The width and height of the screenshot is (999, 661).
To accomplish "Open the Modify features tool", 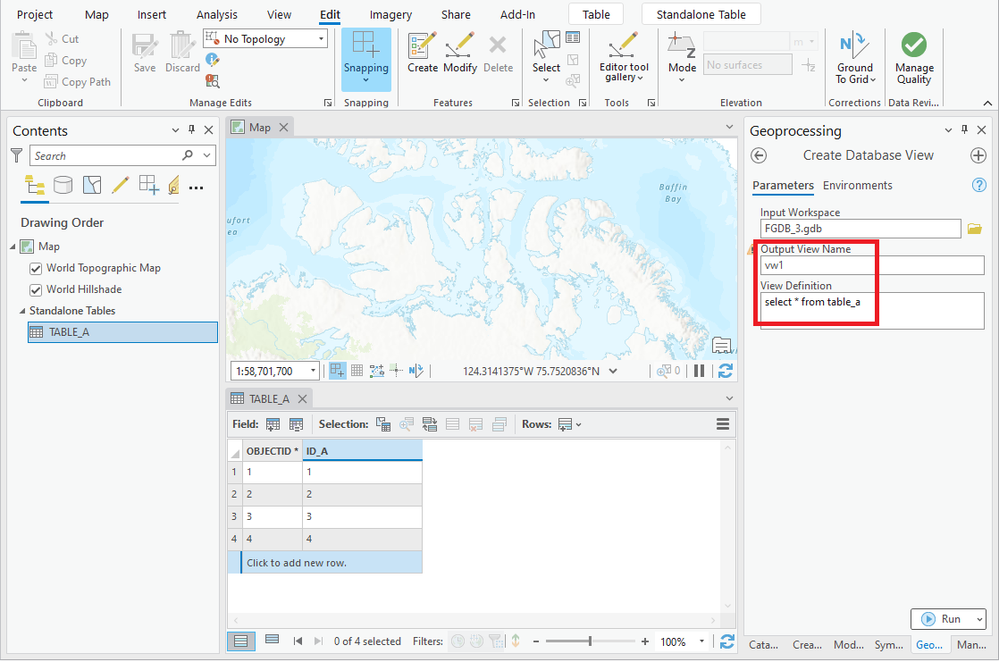I will point(459,53).
